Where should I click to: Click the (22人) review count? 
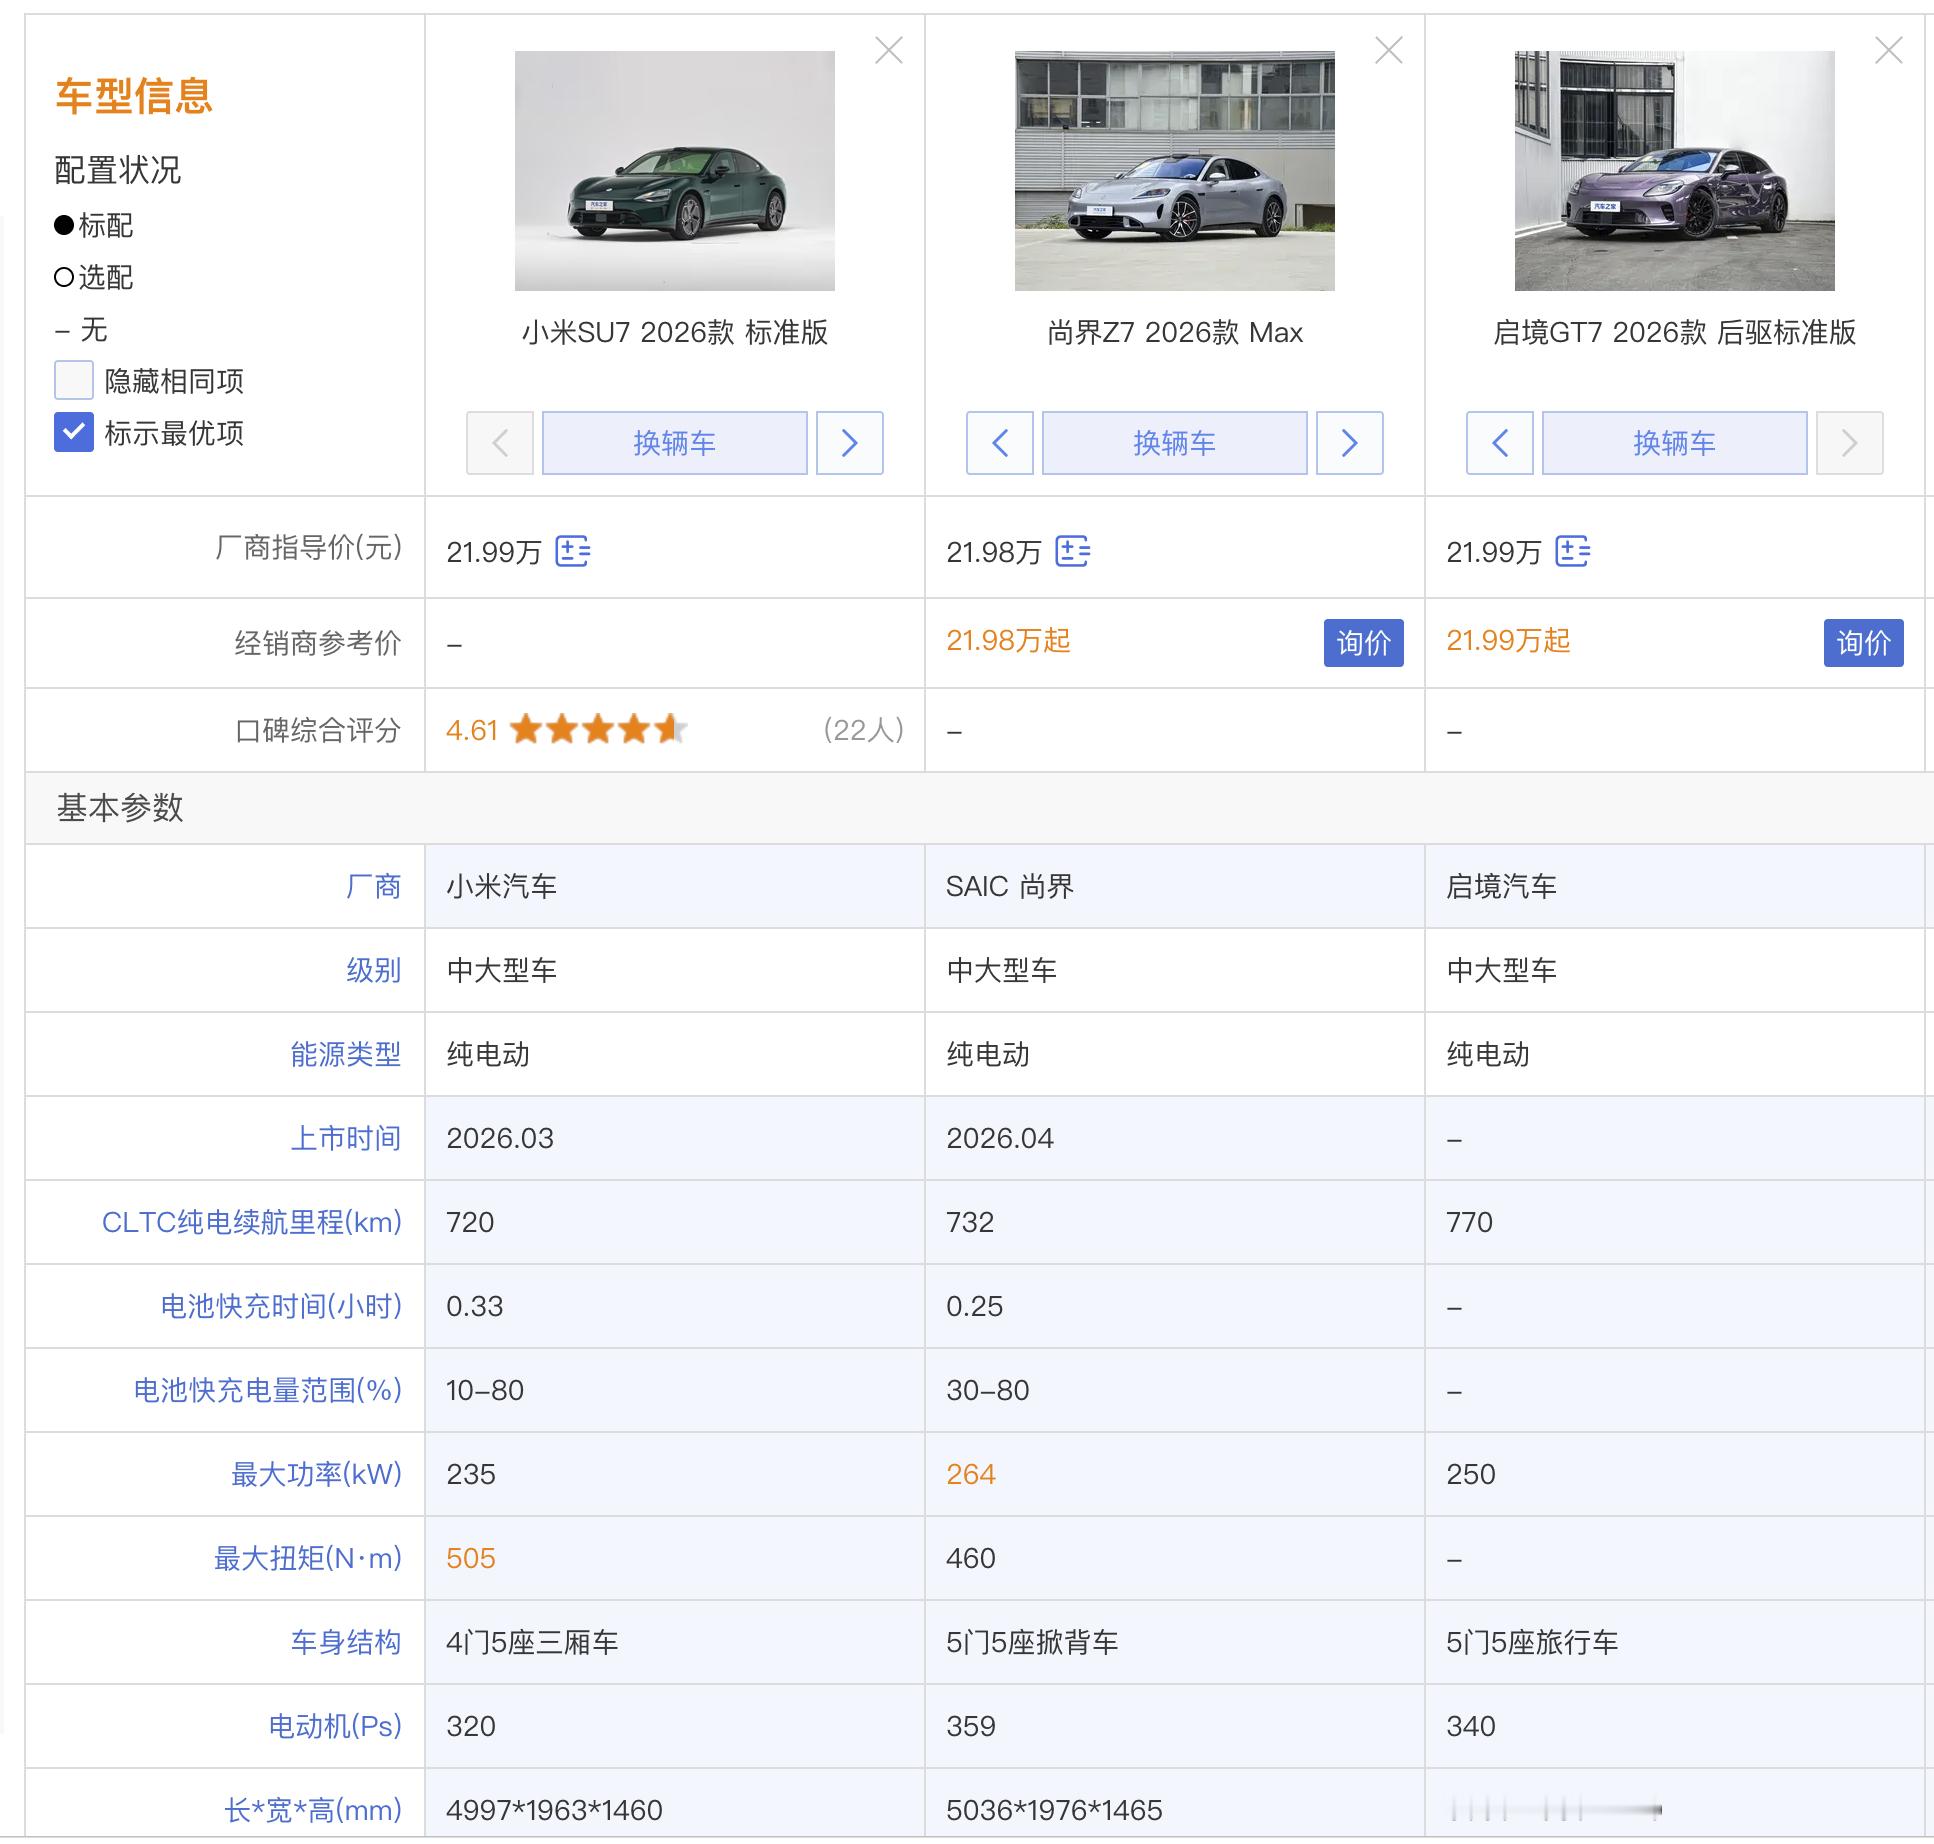[x=864, y=730]
